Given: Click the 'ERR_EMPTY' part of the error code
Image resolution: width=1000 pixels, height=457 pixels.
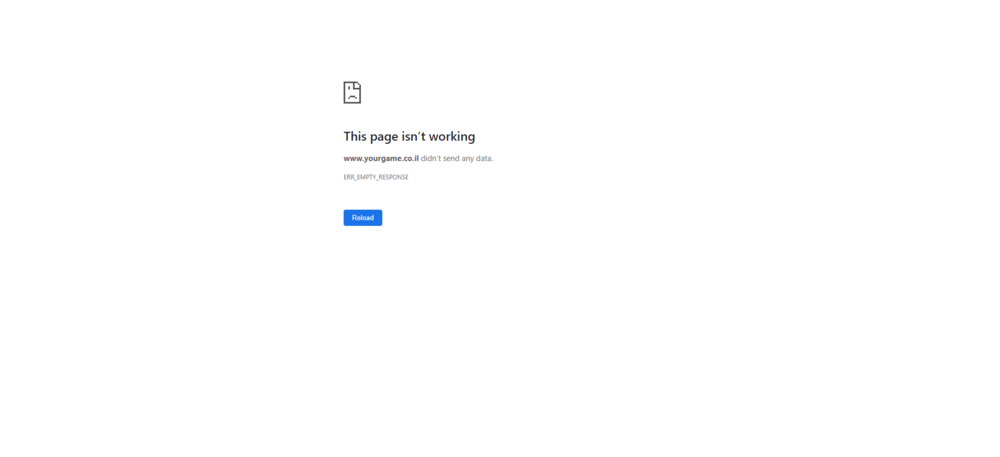Looking at the screenshot, I should 359,177.
